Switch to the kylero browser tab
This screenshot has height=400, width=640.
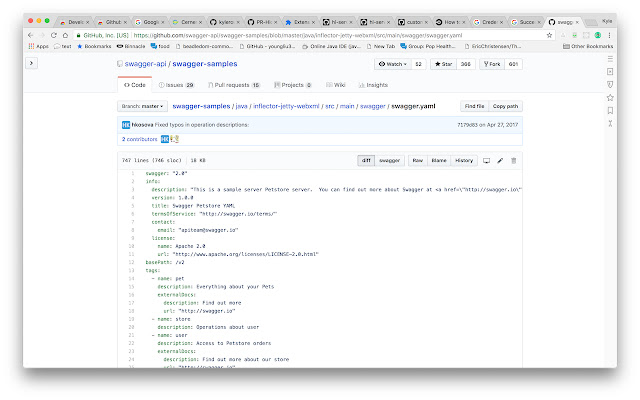(x=225, y=22)
